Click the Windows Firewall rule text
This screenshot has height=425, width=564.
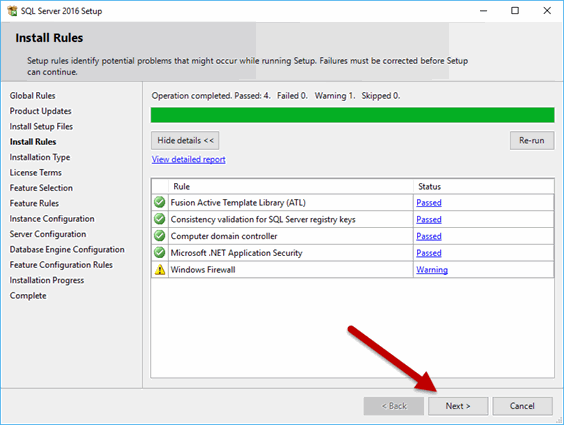(x=203, y=270)
